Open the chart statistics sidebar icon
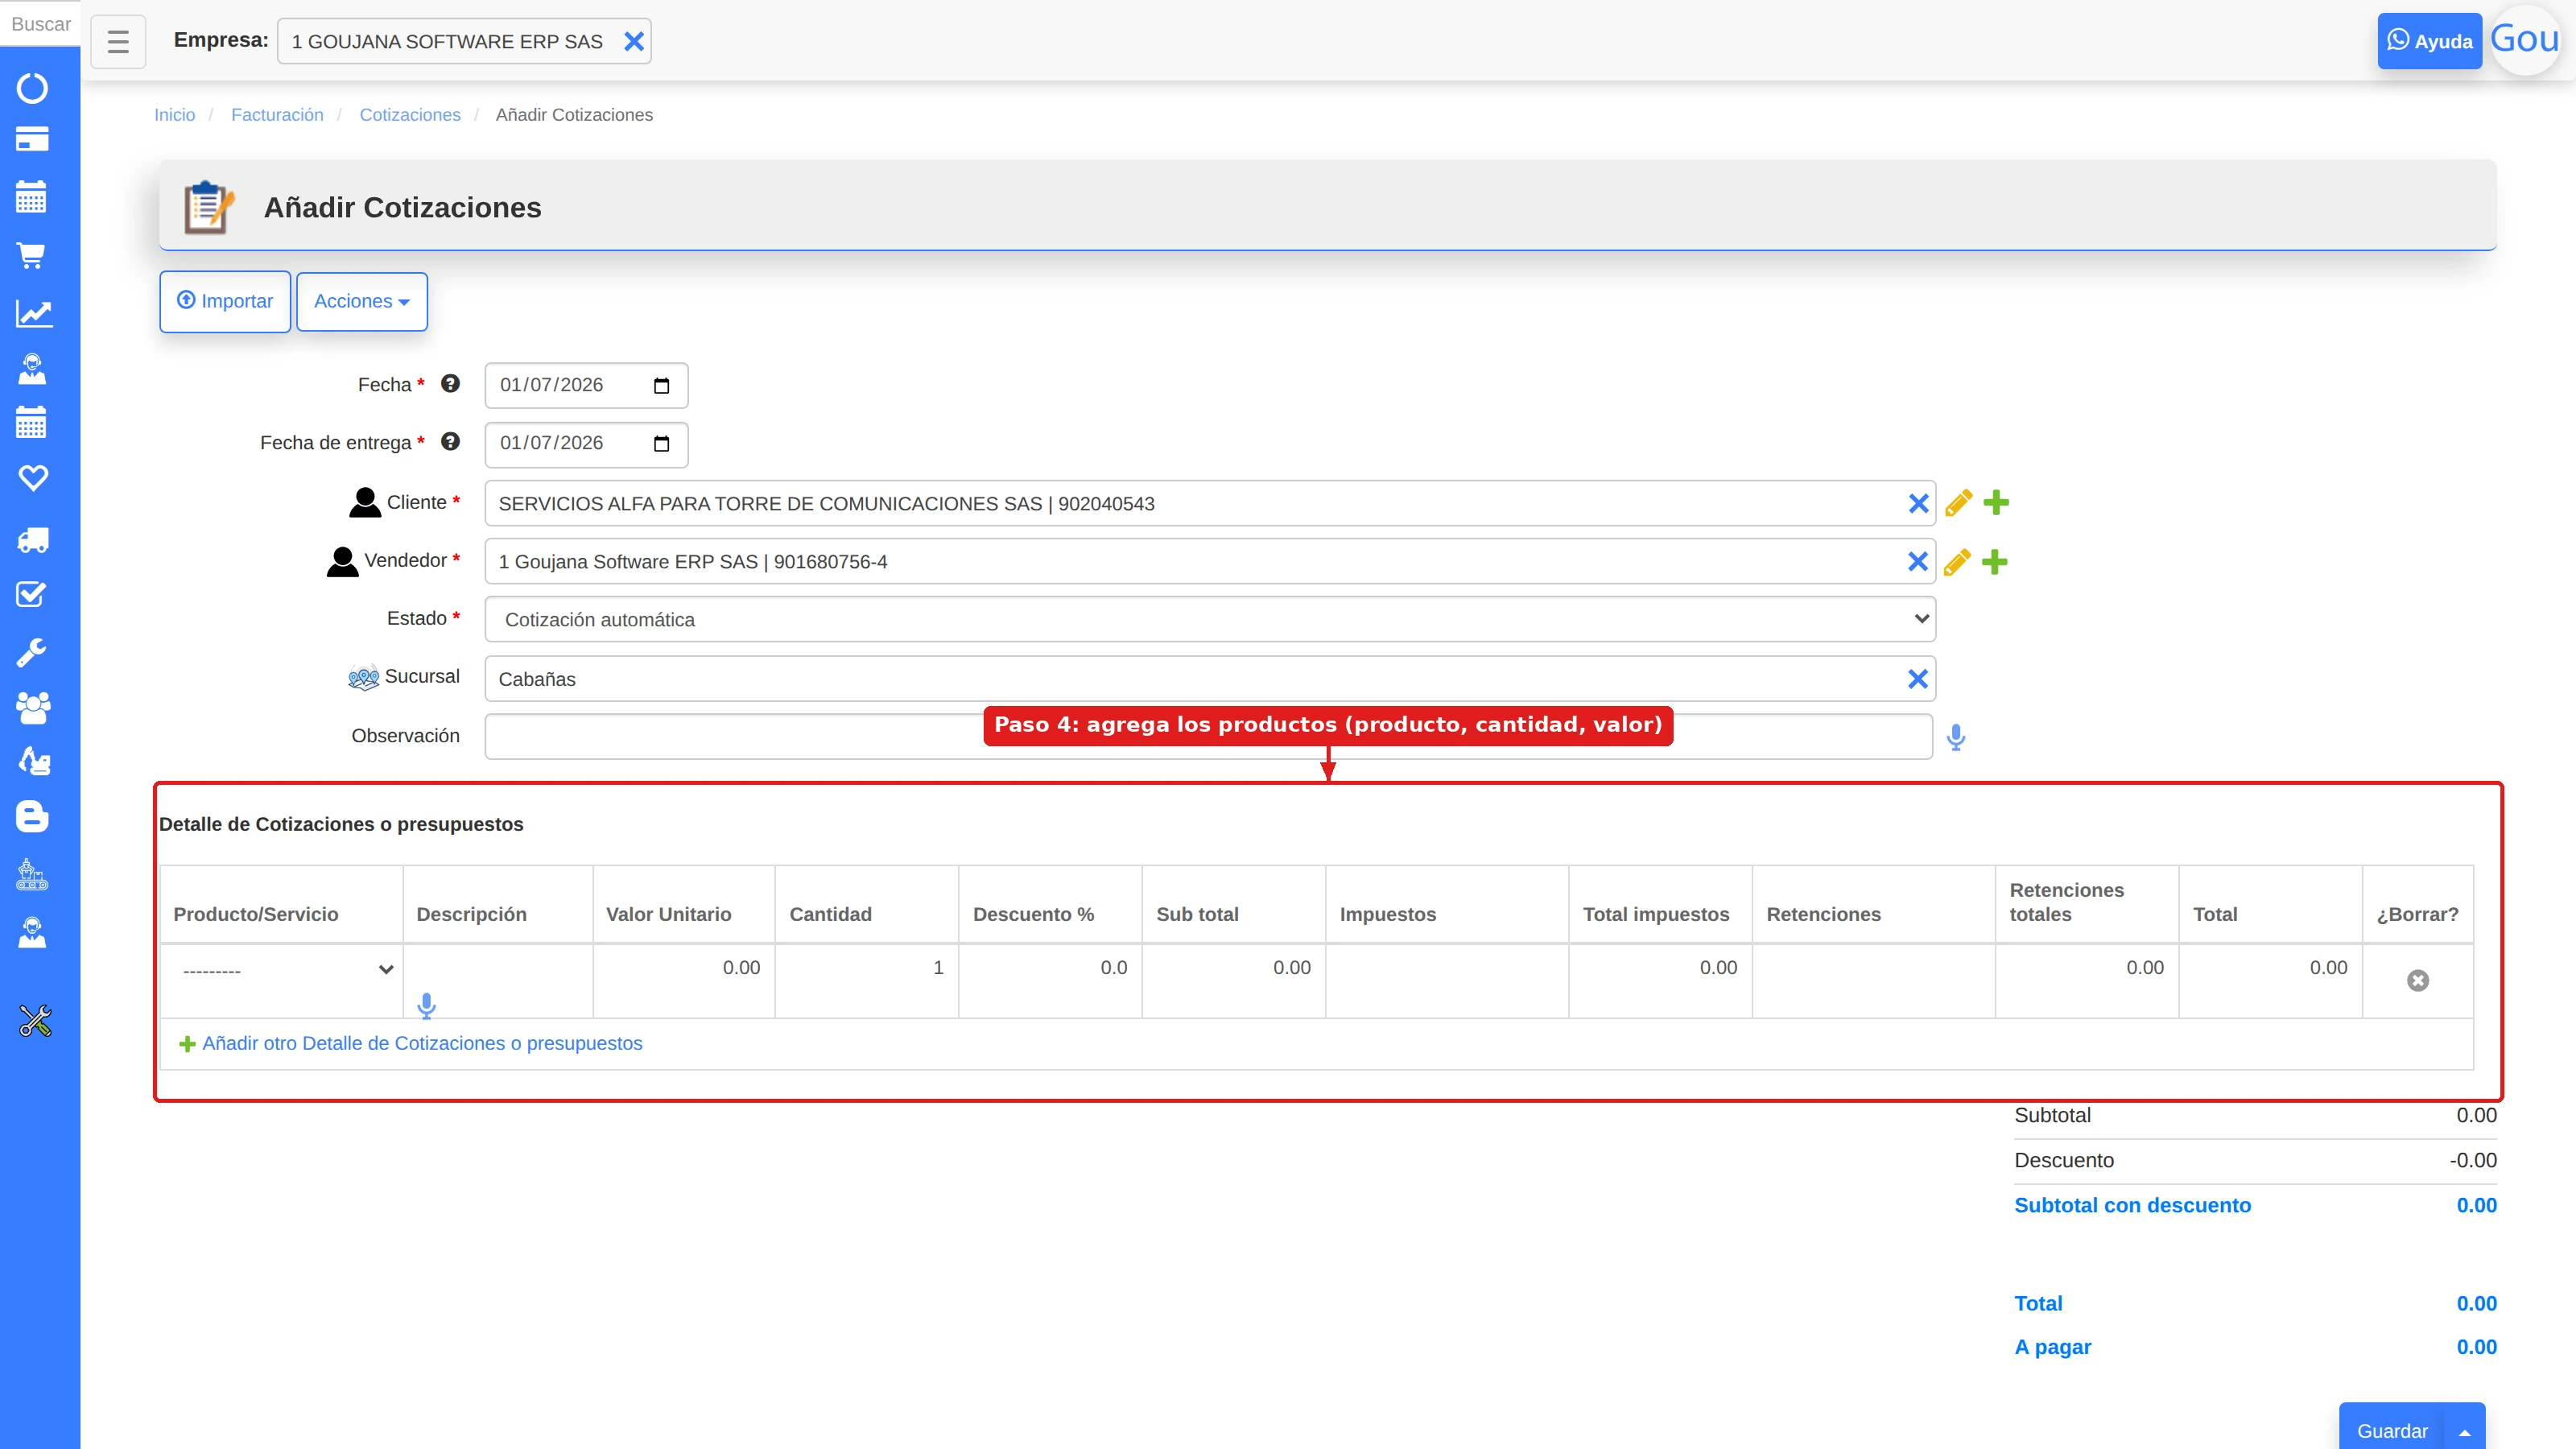 [33, 313]
